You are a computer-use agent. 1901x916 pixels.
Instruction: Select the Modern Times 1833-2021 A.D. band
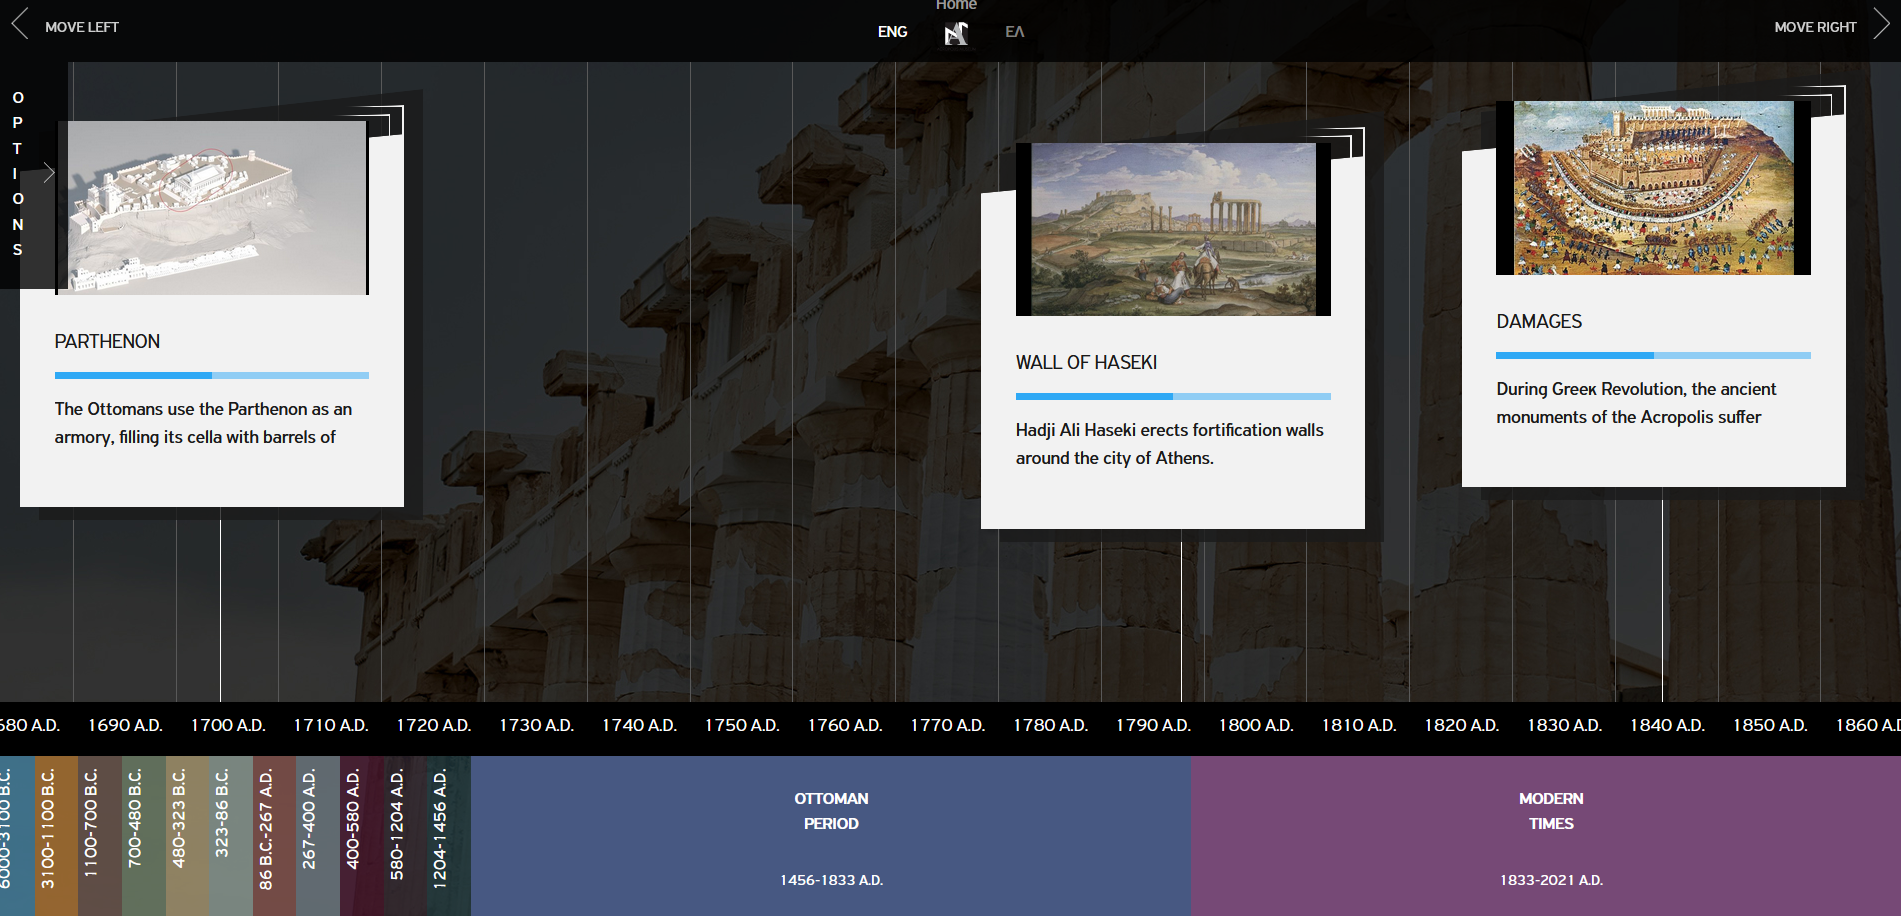coord(1550,836)
